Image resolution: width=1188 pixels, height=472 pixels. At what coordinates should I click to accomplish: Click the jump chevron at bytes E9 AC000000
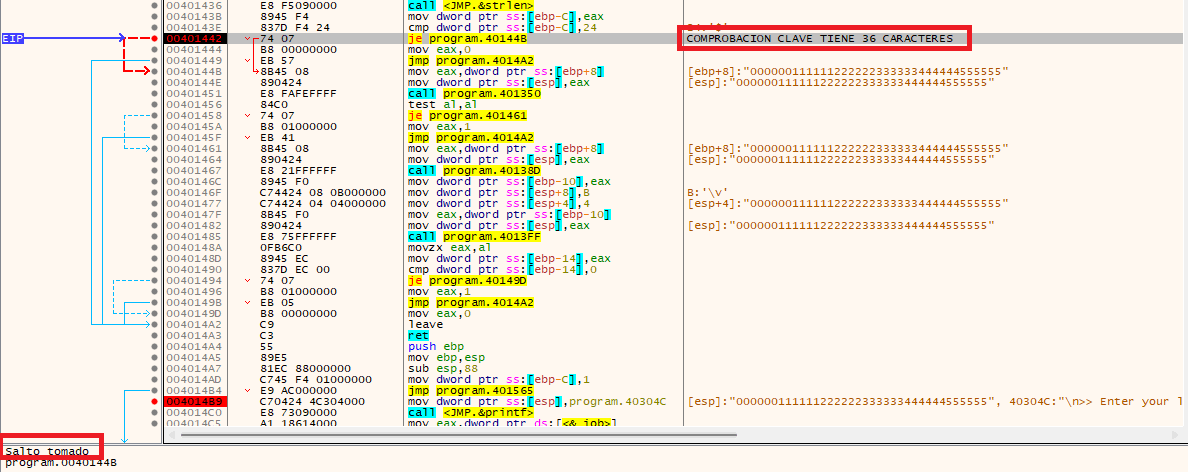point(249,390)
